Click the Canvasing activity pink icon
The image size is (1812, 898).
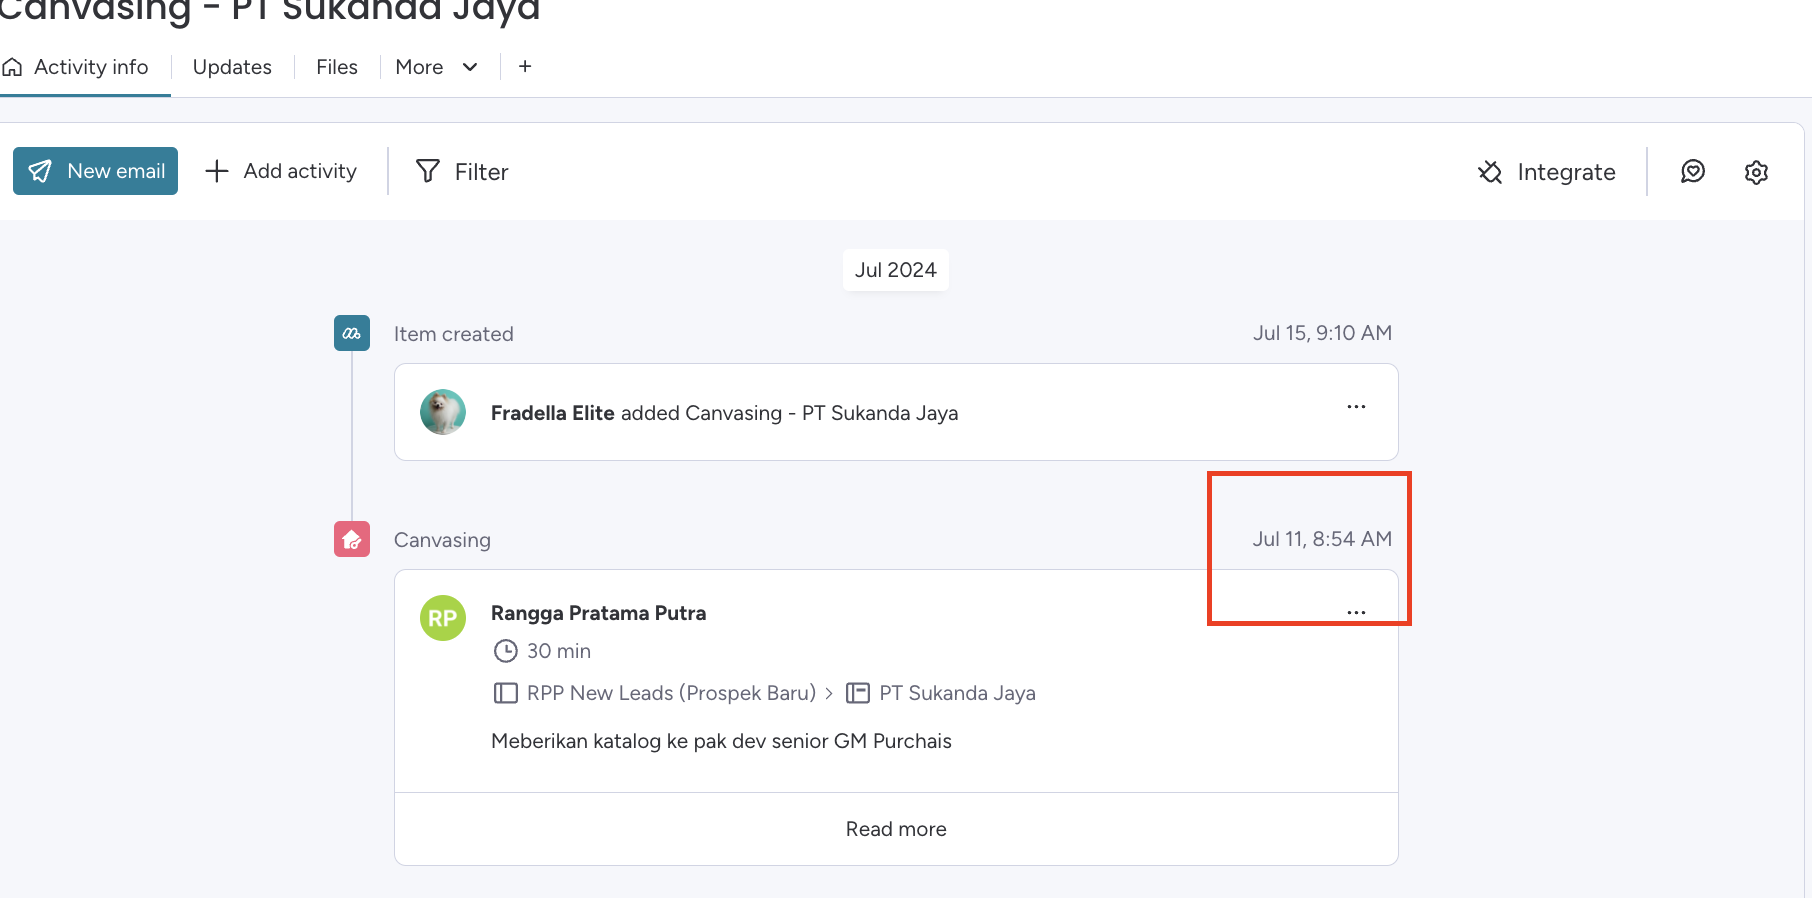(352, 540)
